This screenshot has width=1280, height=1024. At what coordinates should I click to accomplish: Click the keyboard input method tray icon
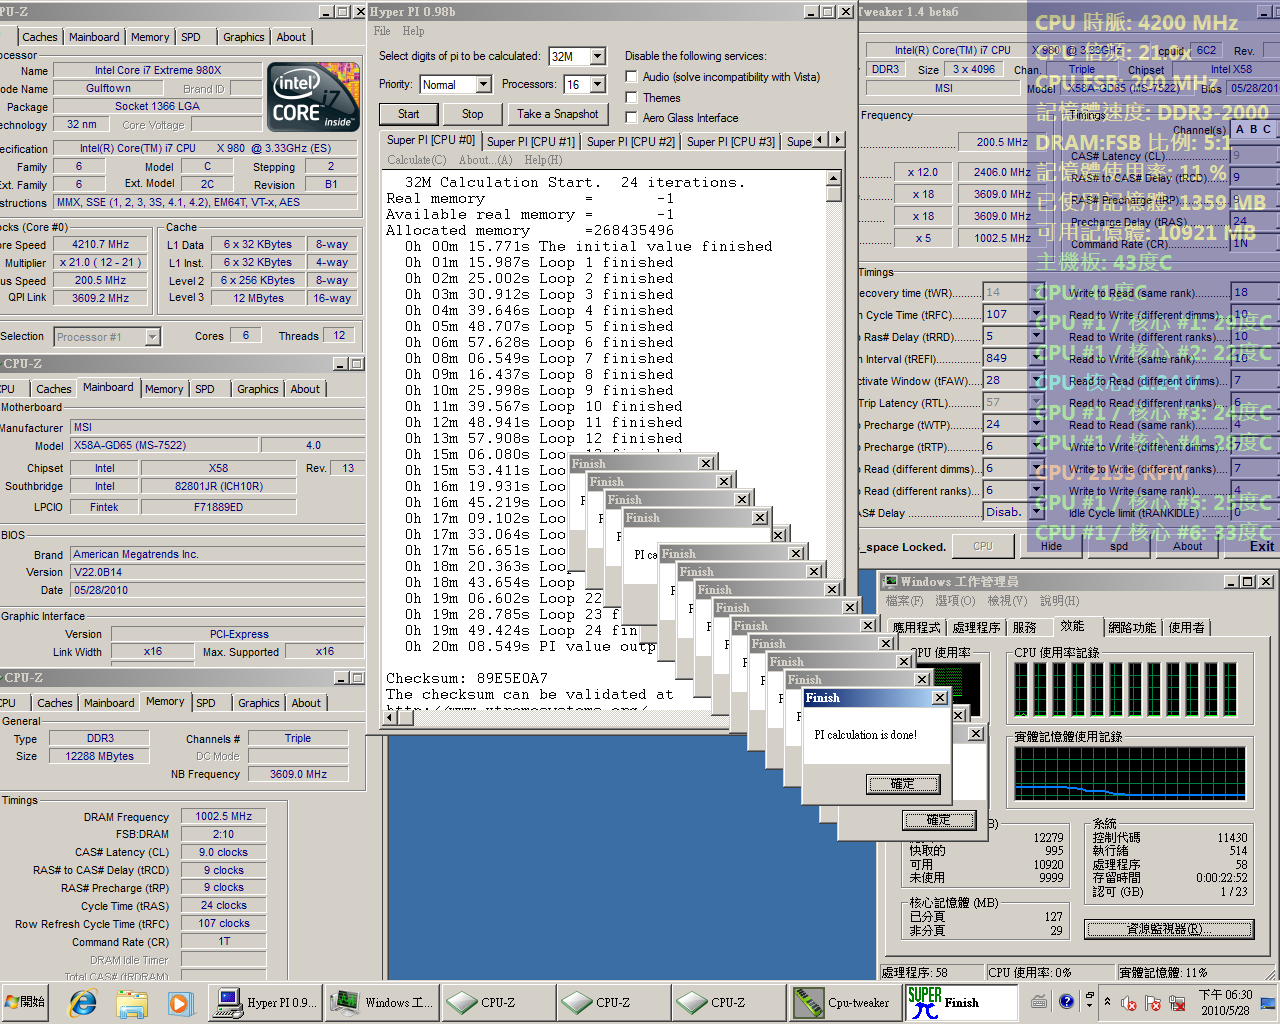pos(1040,1001)
